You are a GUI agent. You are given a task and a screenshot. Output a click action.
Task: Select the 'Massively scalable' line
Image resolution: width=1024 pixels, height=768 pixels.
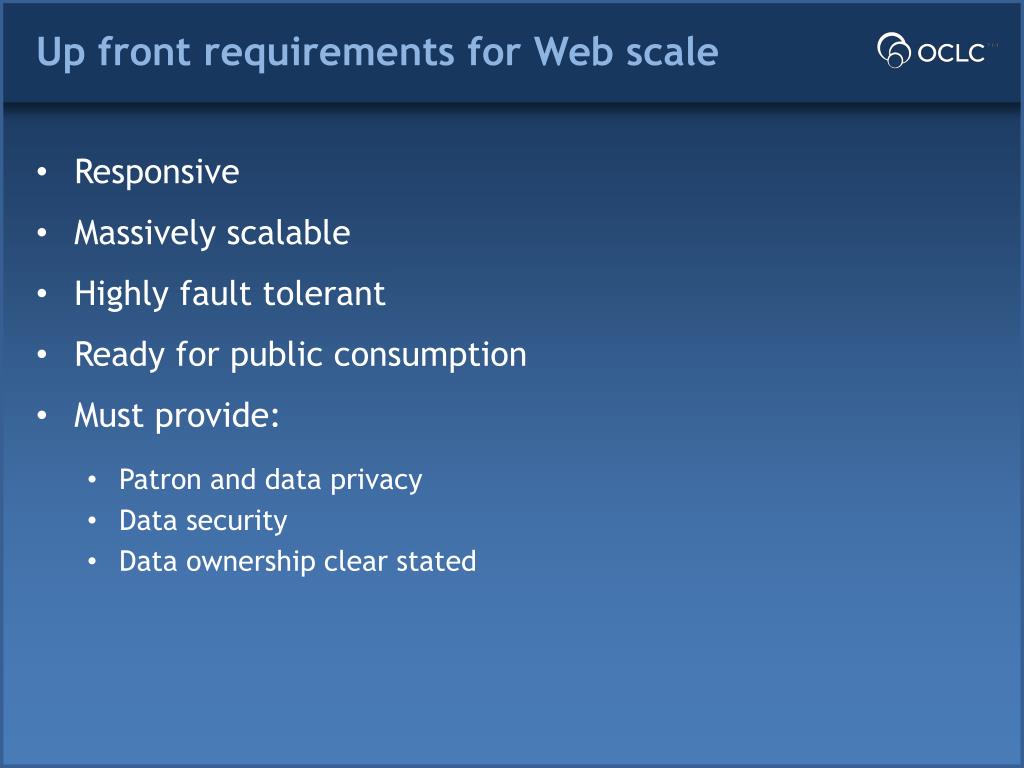click(x=212, y=233)
